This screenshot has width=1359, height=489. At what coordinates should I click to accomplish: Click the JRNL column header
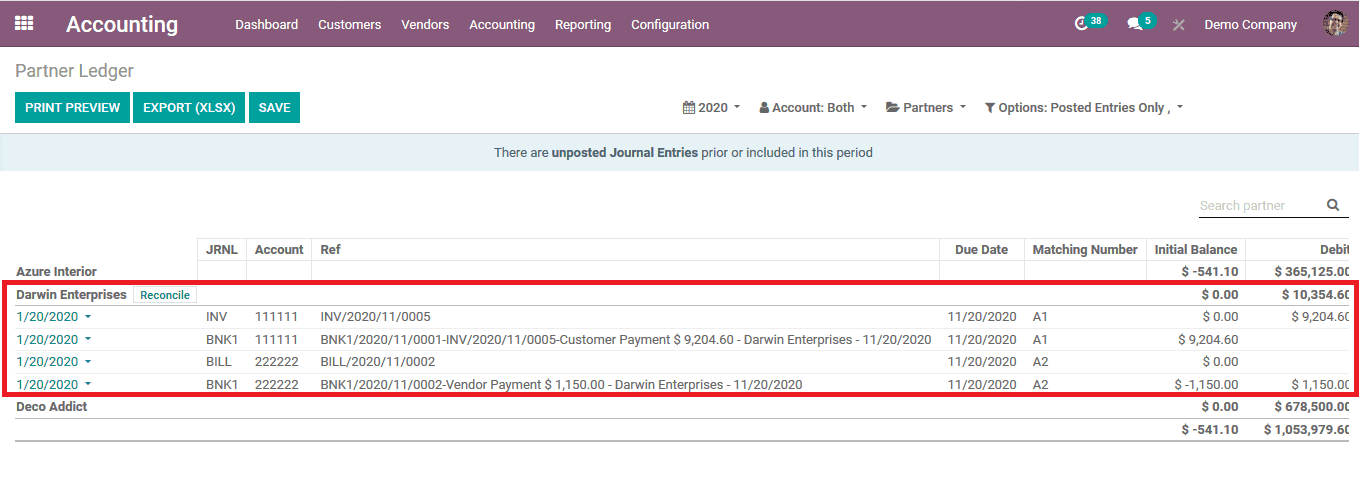(x=221, y=249)
